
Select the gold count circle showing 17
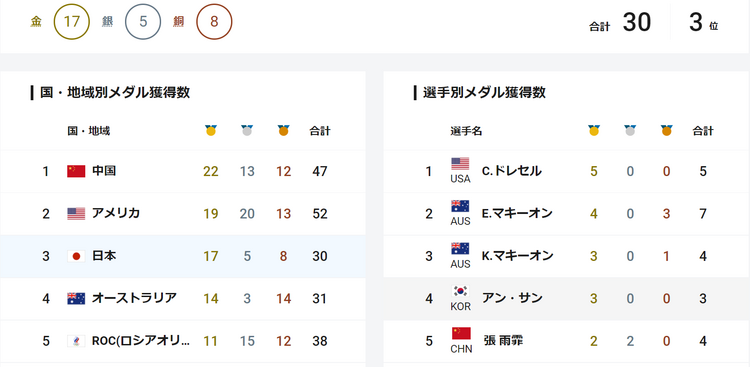click(71, 22)
